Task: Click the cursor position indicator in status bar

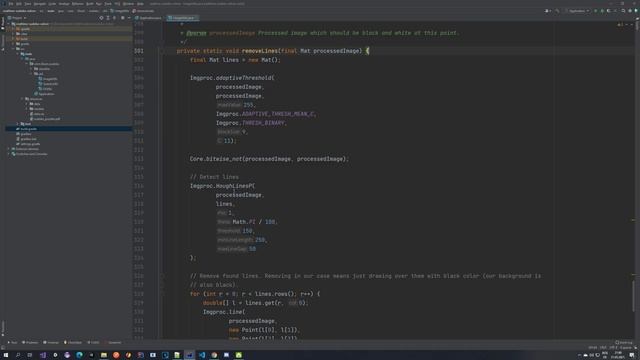Action: 593,347
